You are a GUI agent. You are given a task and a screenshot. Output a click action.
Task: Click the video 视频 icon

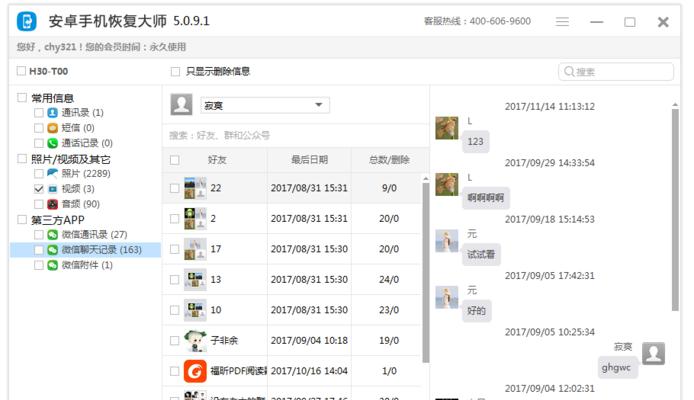coord(52,189)
